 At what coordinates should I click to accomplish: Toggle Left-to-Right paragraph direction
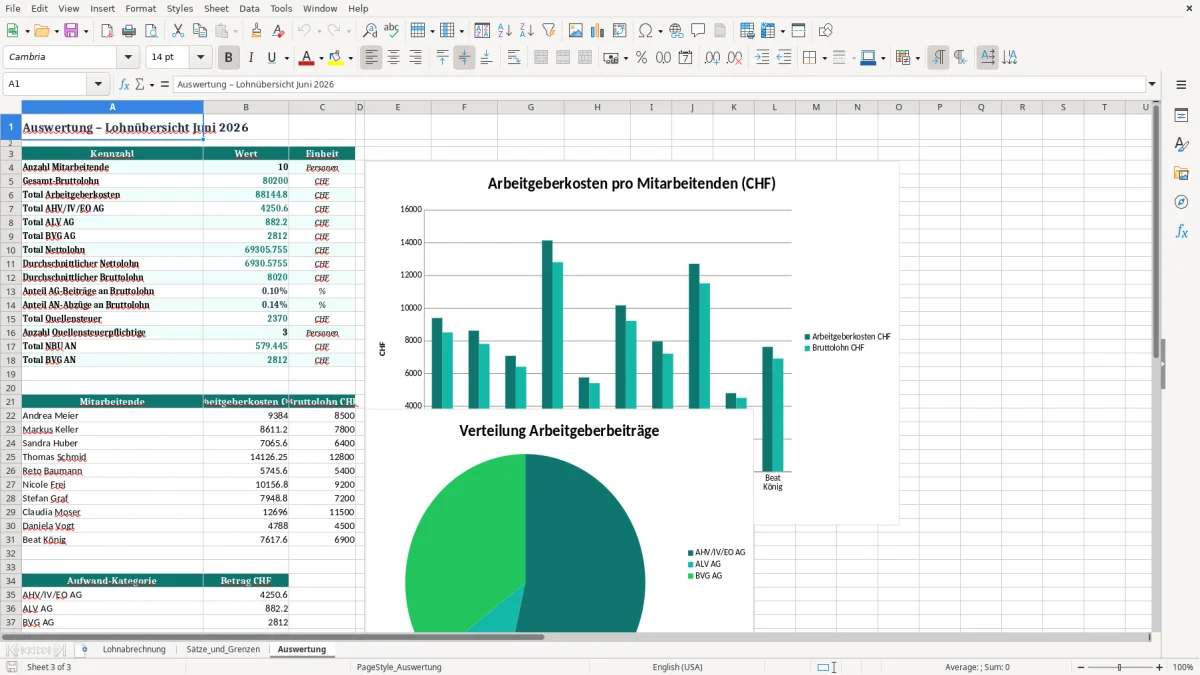(938, 58)
